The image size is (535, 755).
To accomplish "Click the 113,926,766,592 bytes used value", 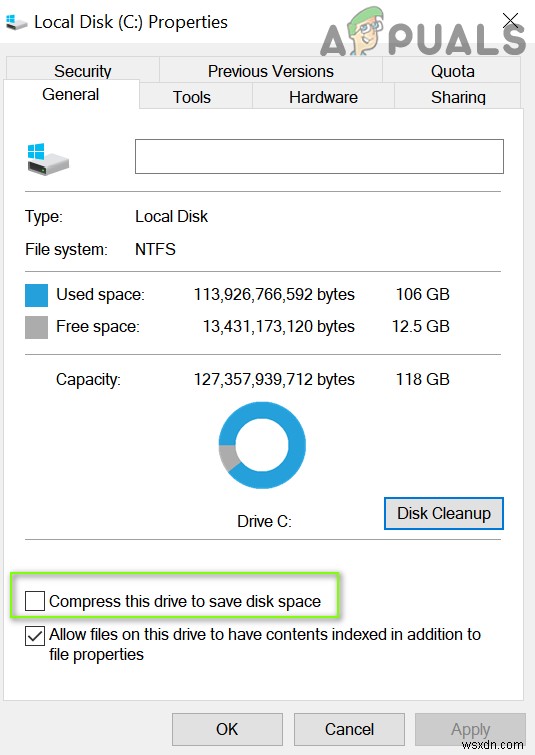I will pyautogui.click(x=274, y=295).
